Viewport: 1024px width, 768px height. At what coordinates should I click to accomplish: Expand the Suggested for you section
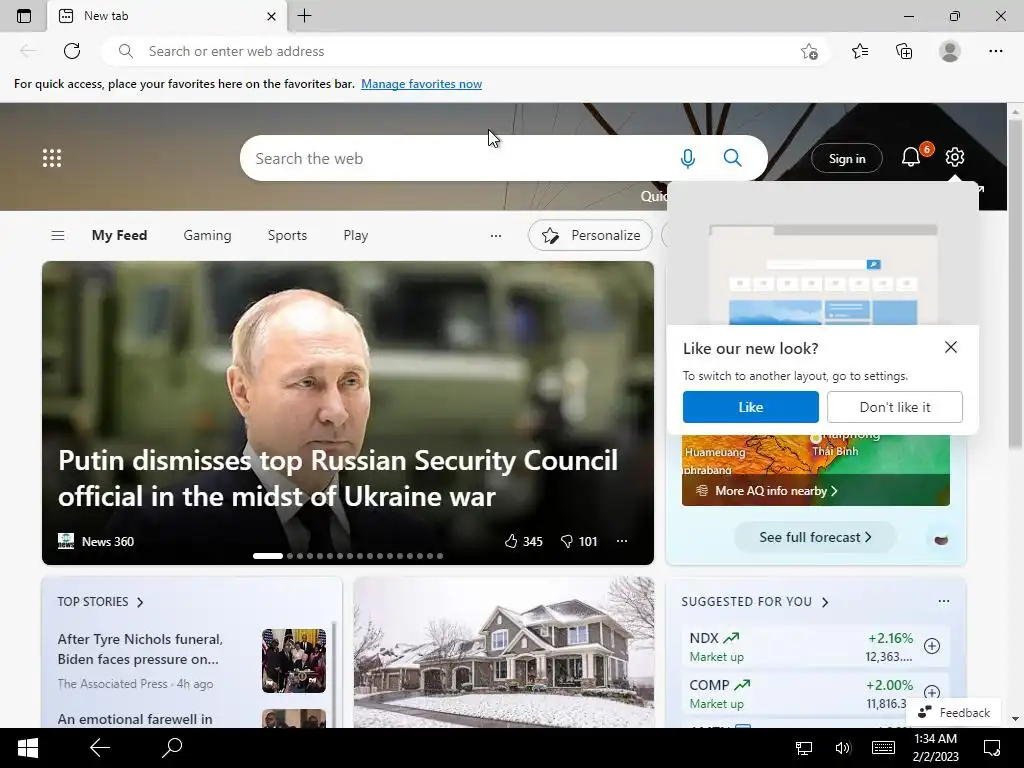tap(755, 601)
